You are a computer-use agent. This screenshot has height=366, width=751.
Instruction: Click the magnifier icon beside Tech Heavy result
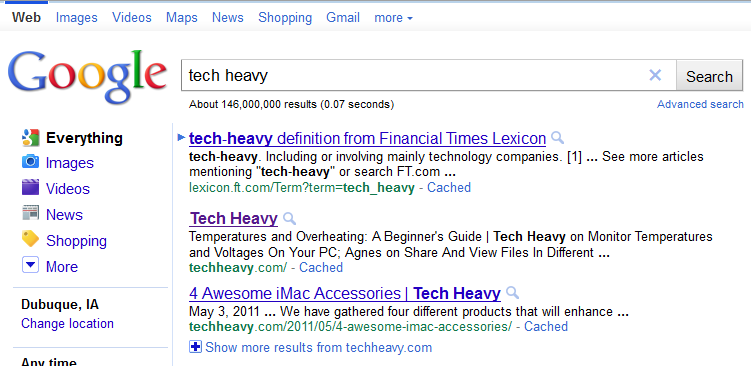point(289,219)
